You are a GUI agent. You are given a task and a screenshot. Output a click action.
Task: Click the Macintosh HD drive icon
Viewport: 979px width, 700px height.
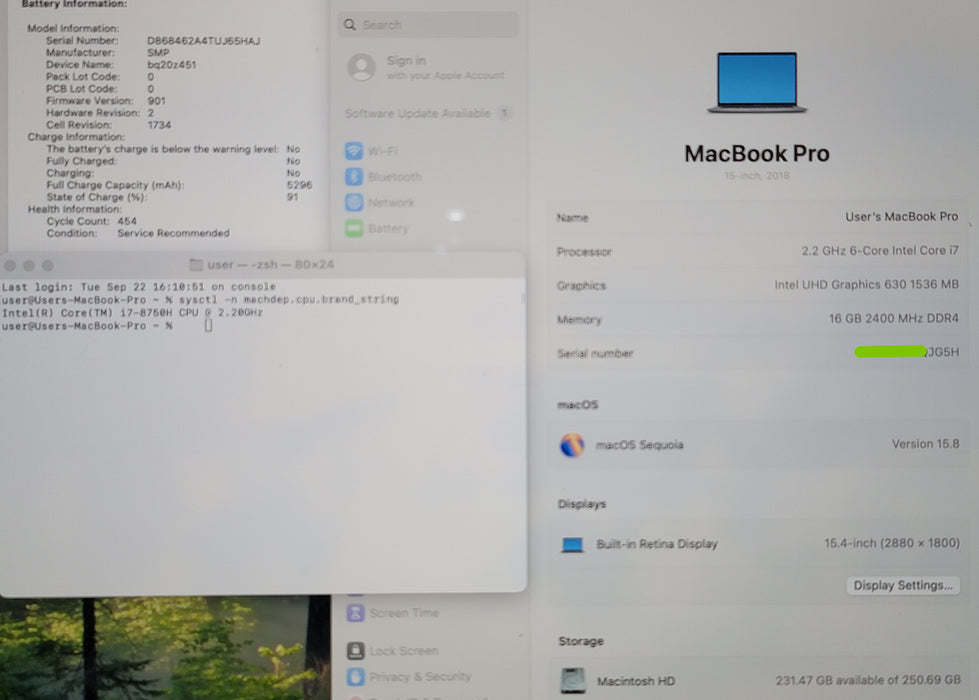point(573,680)
